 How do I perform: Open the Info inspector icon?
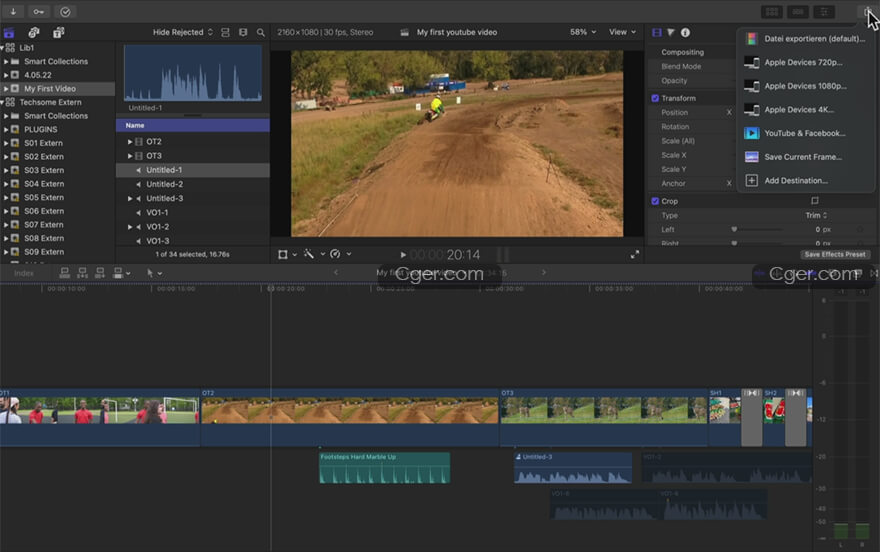(x=685, y=32)
